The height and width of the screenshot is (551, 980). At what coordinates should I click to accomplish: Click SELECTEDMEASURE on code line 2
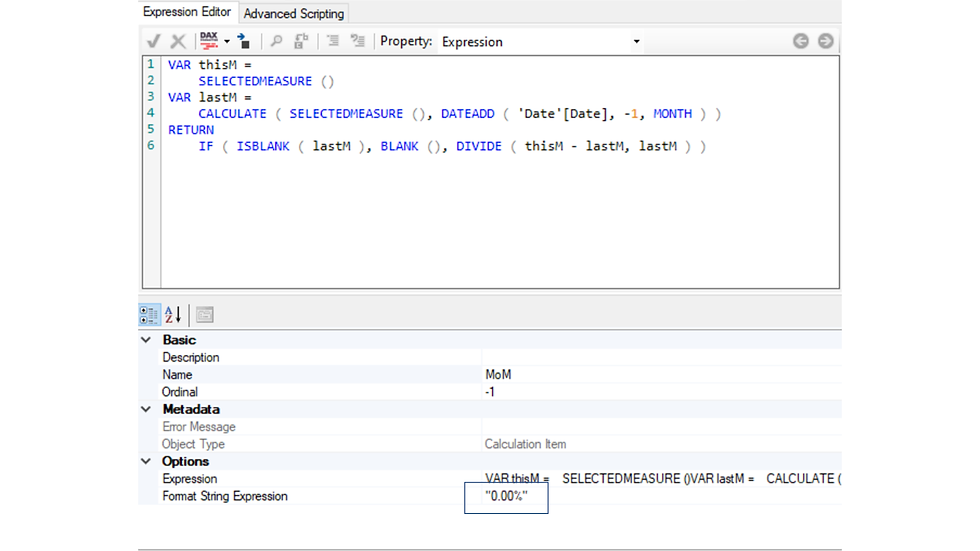255,81
